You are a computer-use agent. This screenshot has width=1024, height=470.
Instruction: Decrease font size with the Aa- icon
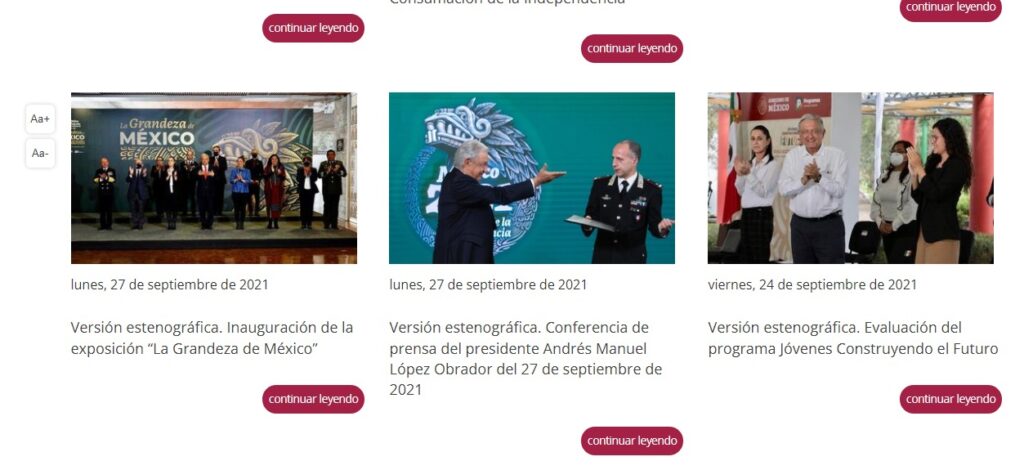pos(40,153)
